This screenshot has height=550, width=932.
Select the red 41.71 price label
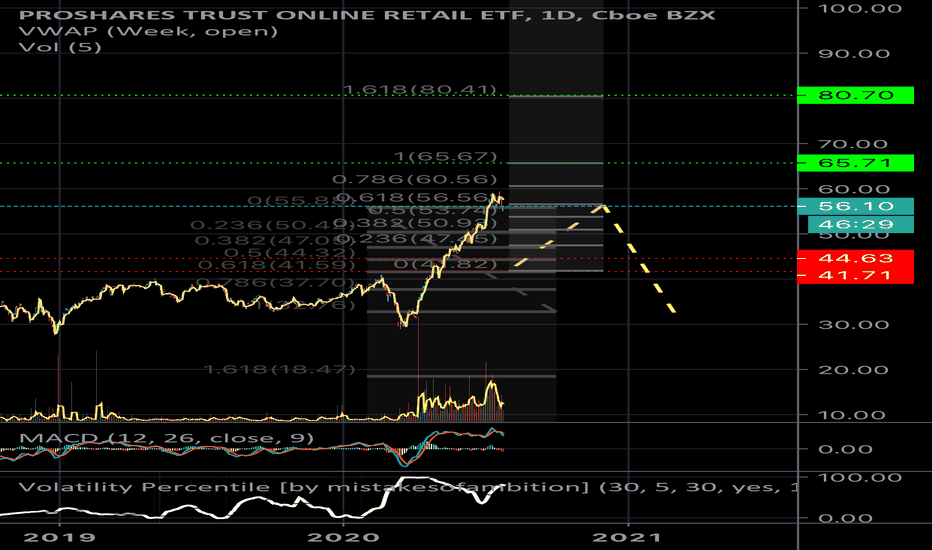[855, 275]
